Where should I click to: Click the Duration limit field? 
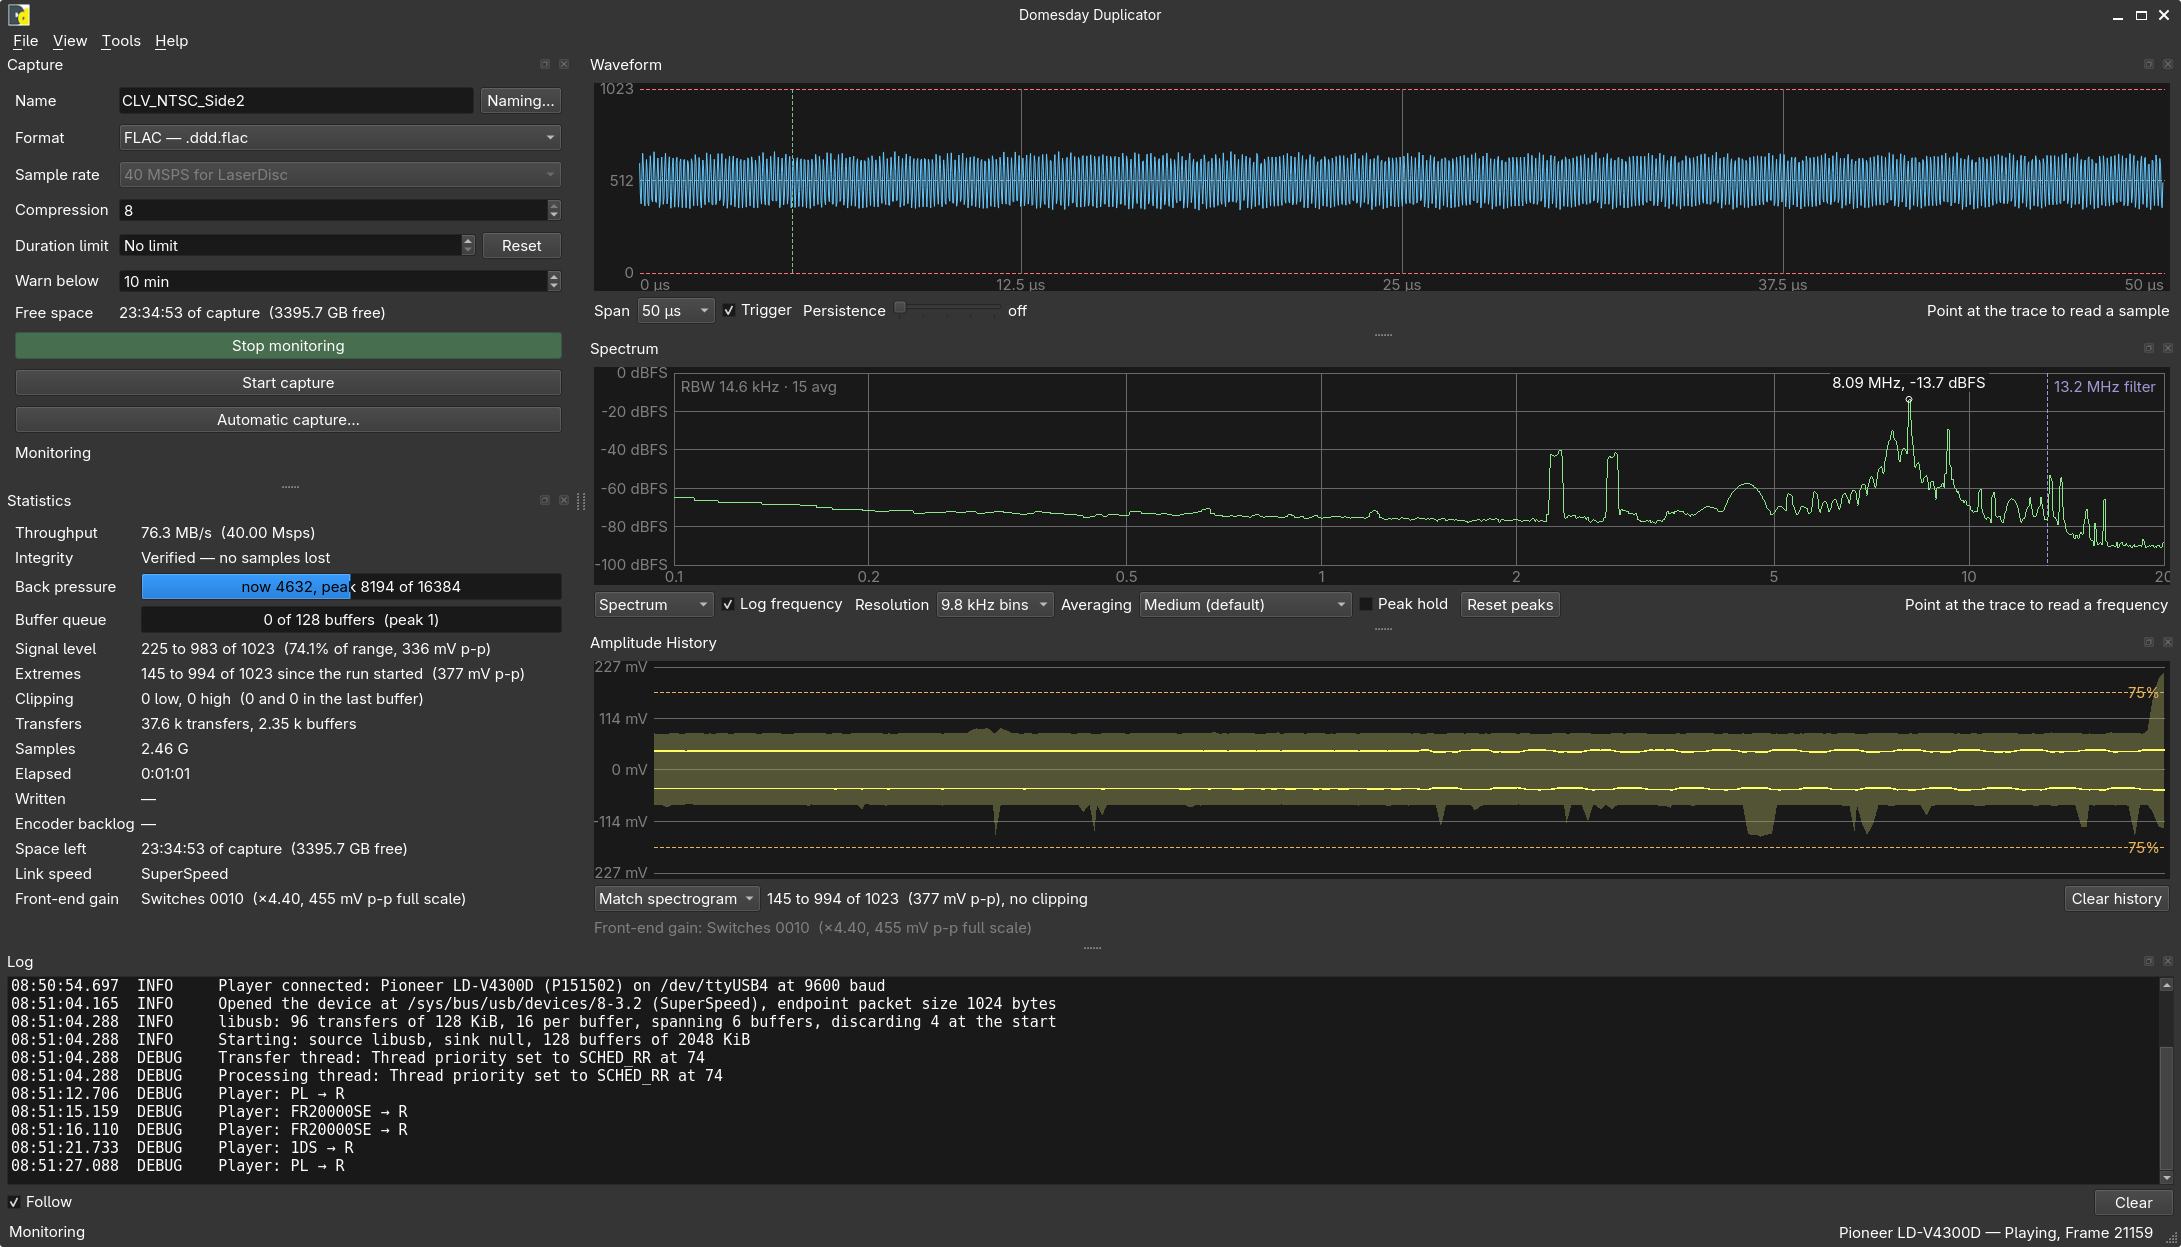(x=290, y=246)
